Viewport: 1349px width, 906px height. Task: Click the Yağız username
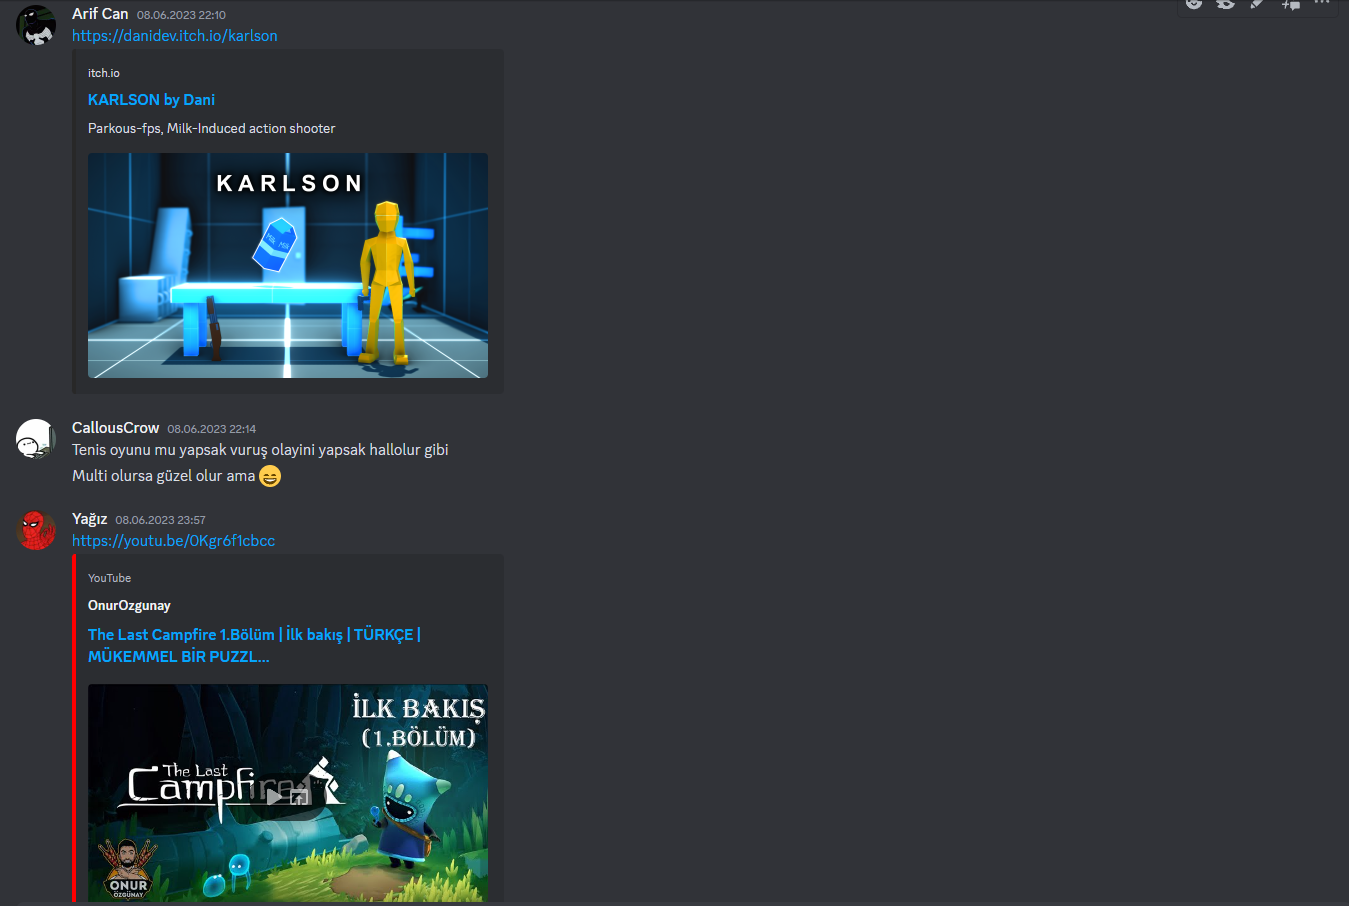point(89,519)
